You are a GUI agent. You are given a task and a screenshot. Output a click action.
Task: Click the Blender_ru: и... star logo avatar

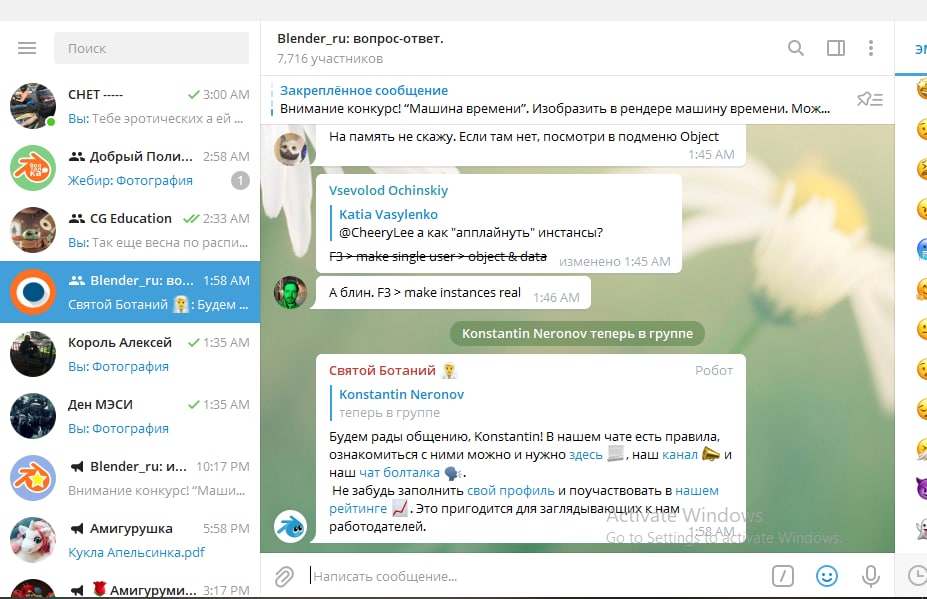click(33, 478)
